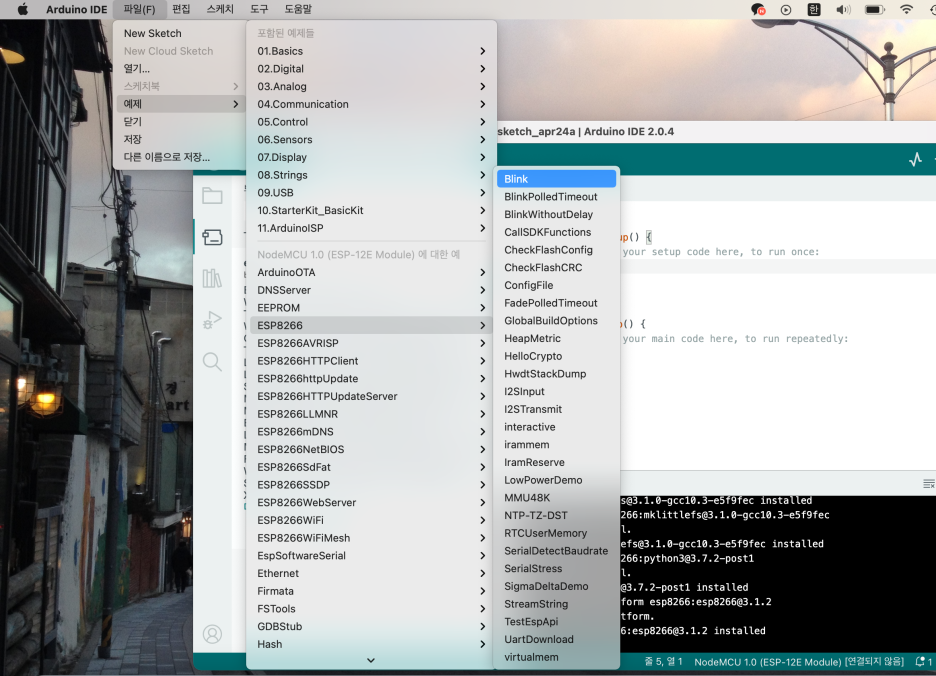
Task: Choose 다른 이름으로 저장... menu entry
Action: point(178,157)
